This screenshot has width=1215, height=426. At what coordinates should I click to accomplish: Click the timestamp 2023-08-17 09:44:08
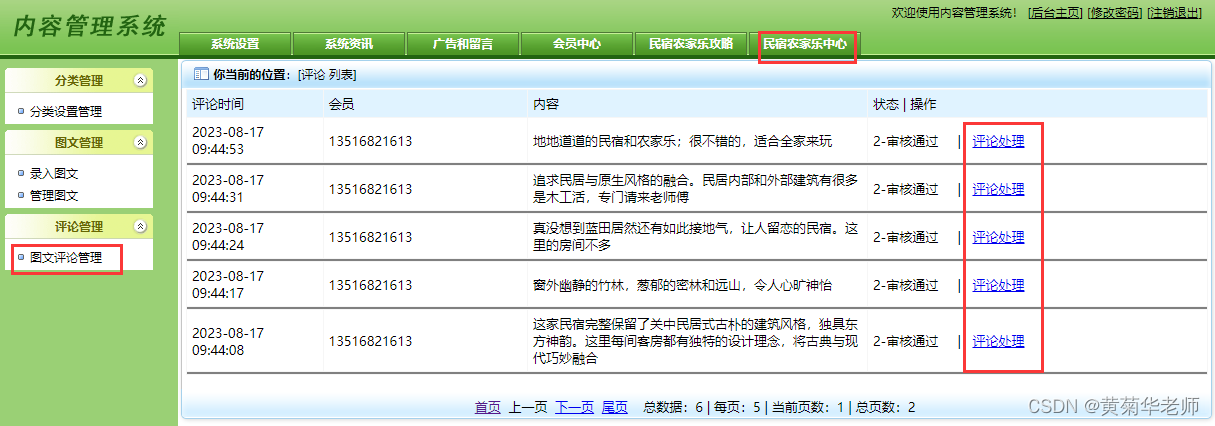coord(228,341)
